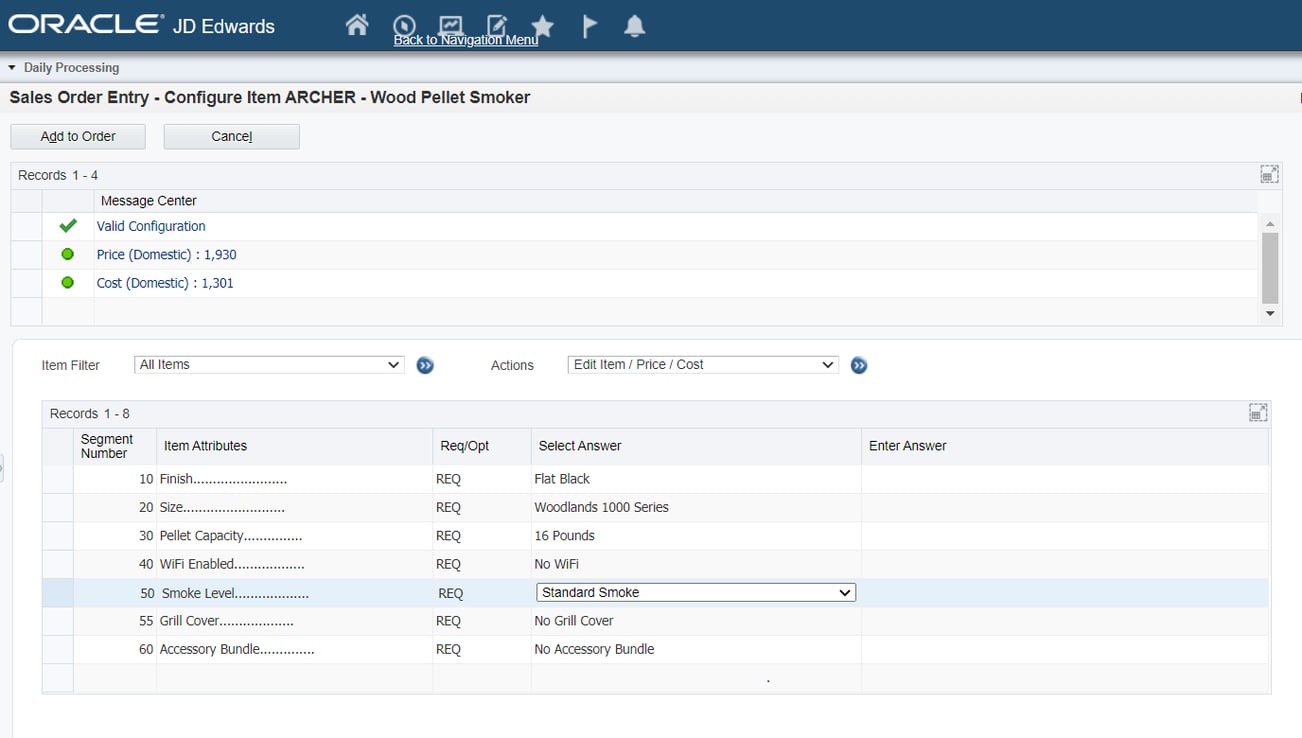The width and height of the screenshot is (1302, 738).
Task: Apply the Item Filter with the Go arrow
Action: [425, 365]
